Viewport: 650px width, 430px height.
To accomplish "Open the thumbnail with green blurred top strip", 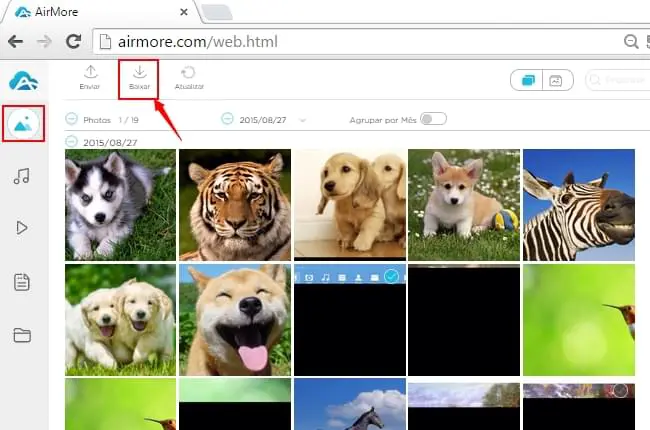I will click(235, 404).
